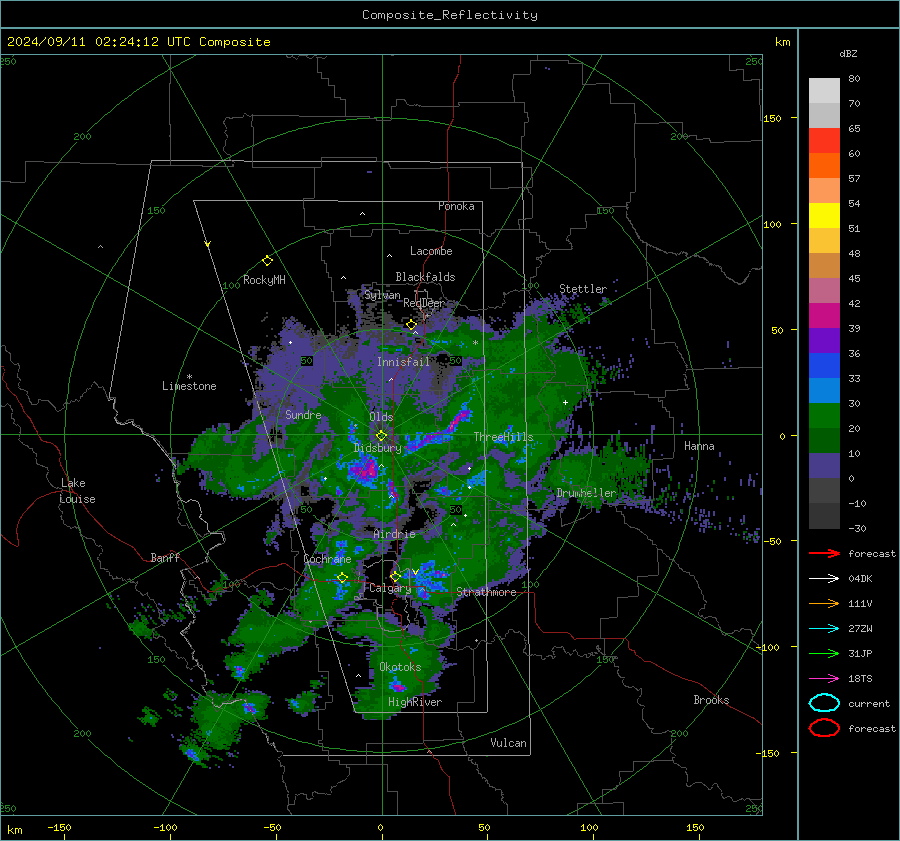Select the Strathmore label
The height and width of the screenshot is (841, 900).
(486, 592)
